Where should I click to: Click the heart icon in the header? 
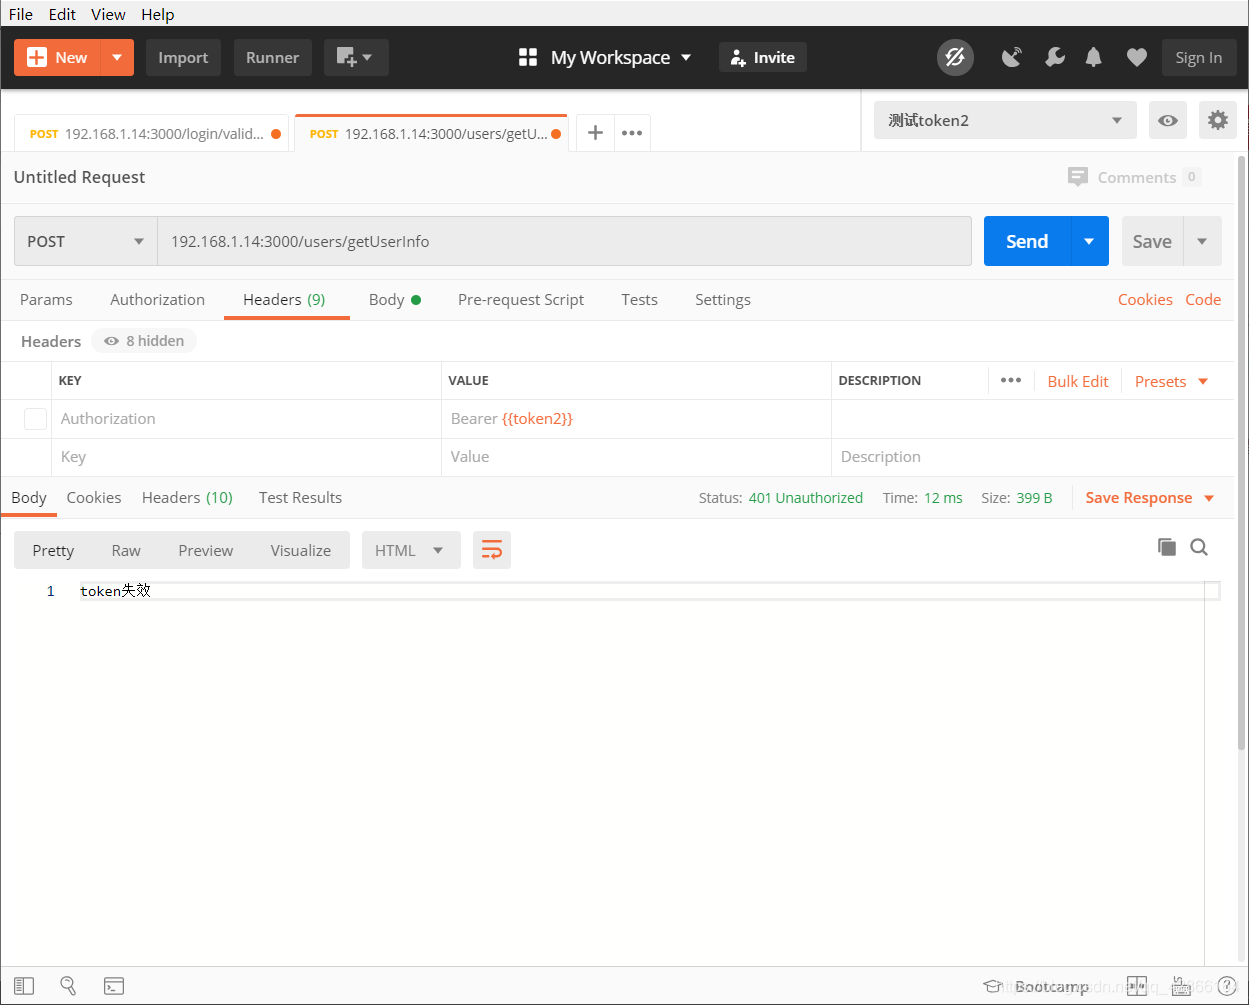[1136, 58]
